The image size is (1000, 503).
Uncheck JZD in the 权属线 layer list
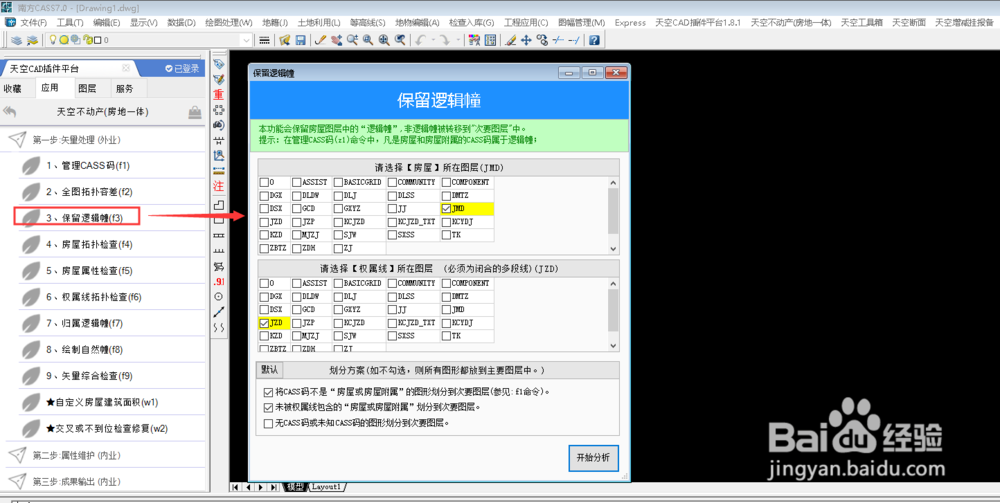point(264,323)
